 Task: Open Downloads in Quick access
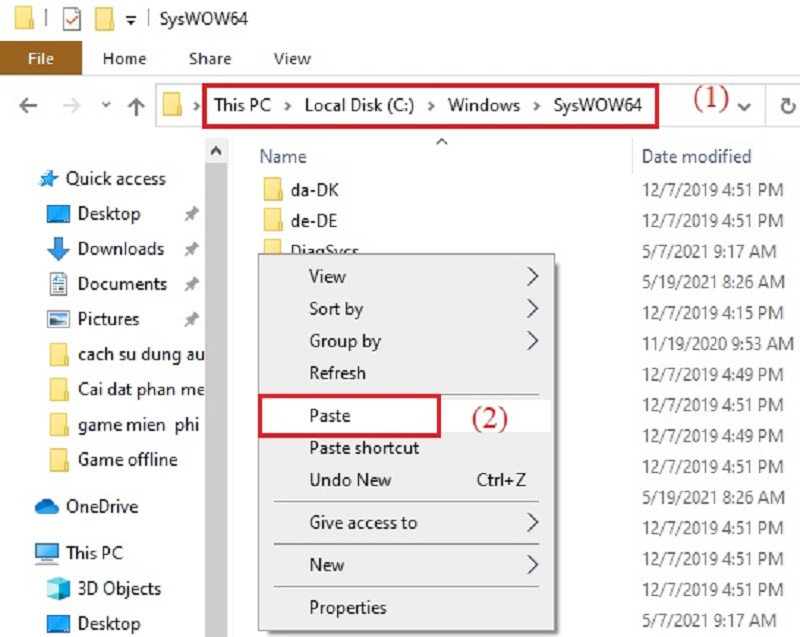[121, 249]
